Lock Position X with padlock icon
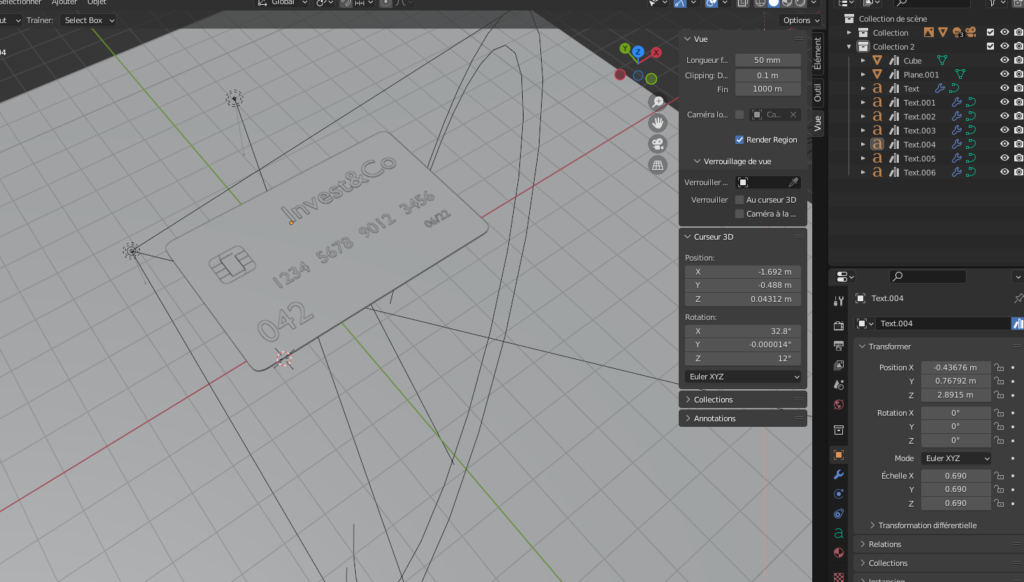The image size is (1024, 582). click(x=999, y=367)
